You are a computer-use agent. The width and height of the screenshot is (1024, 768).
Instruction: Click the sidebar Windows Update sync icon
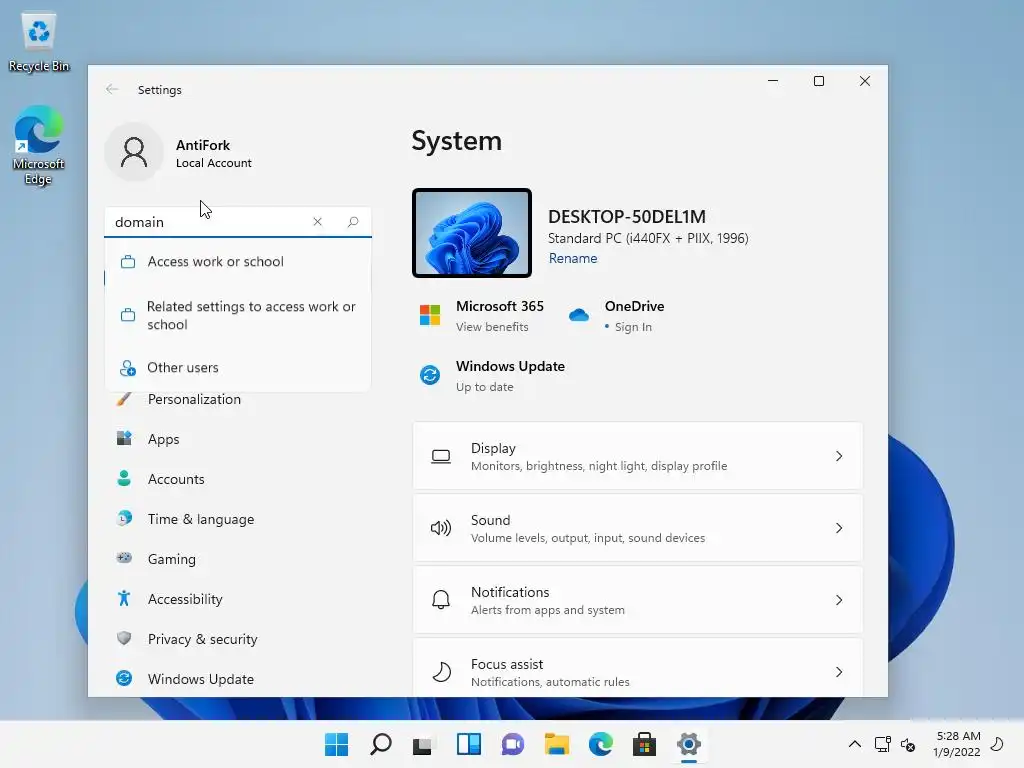(x=124, y=678)
